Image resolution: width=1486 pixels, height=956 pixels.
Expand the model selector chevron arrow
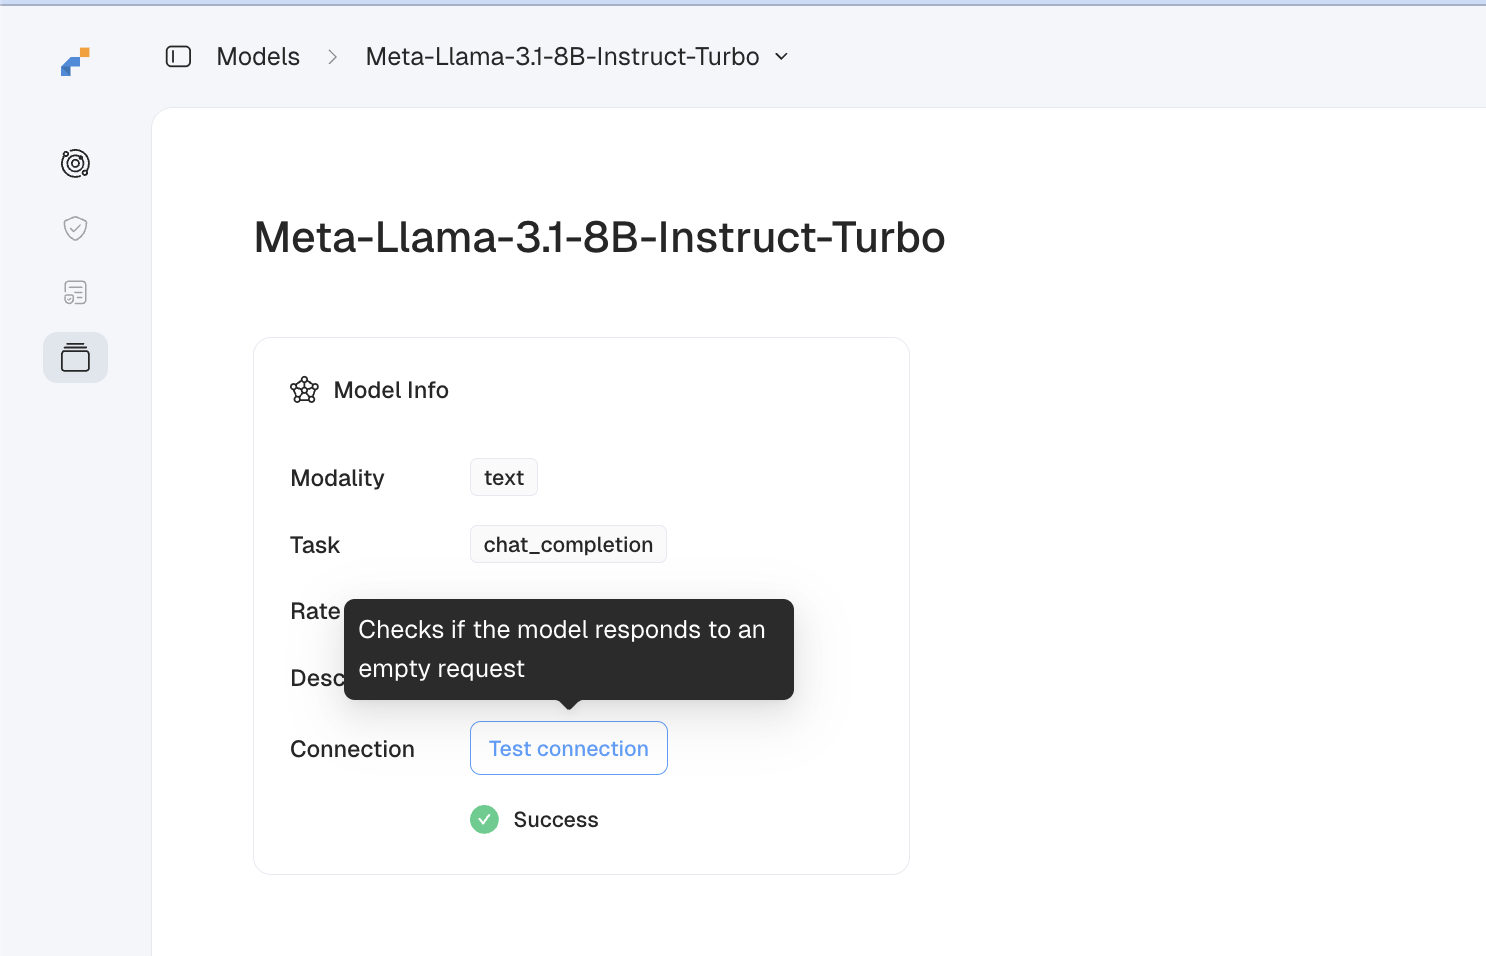coord(782,57)
